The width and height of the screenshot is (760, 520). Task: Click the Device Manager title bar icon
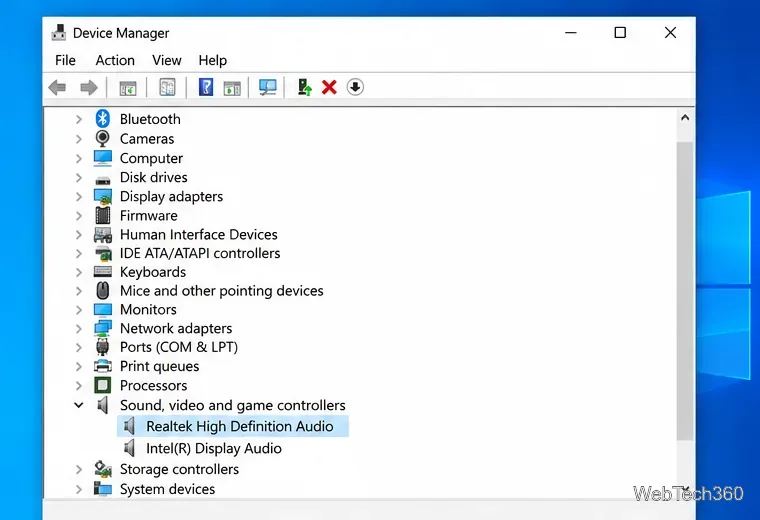59,32
